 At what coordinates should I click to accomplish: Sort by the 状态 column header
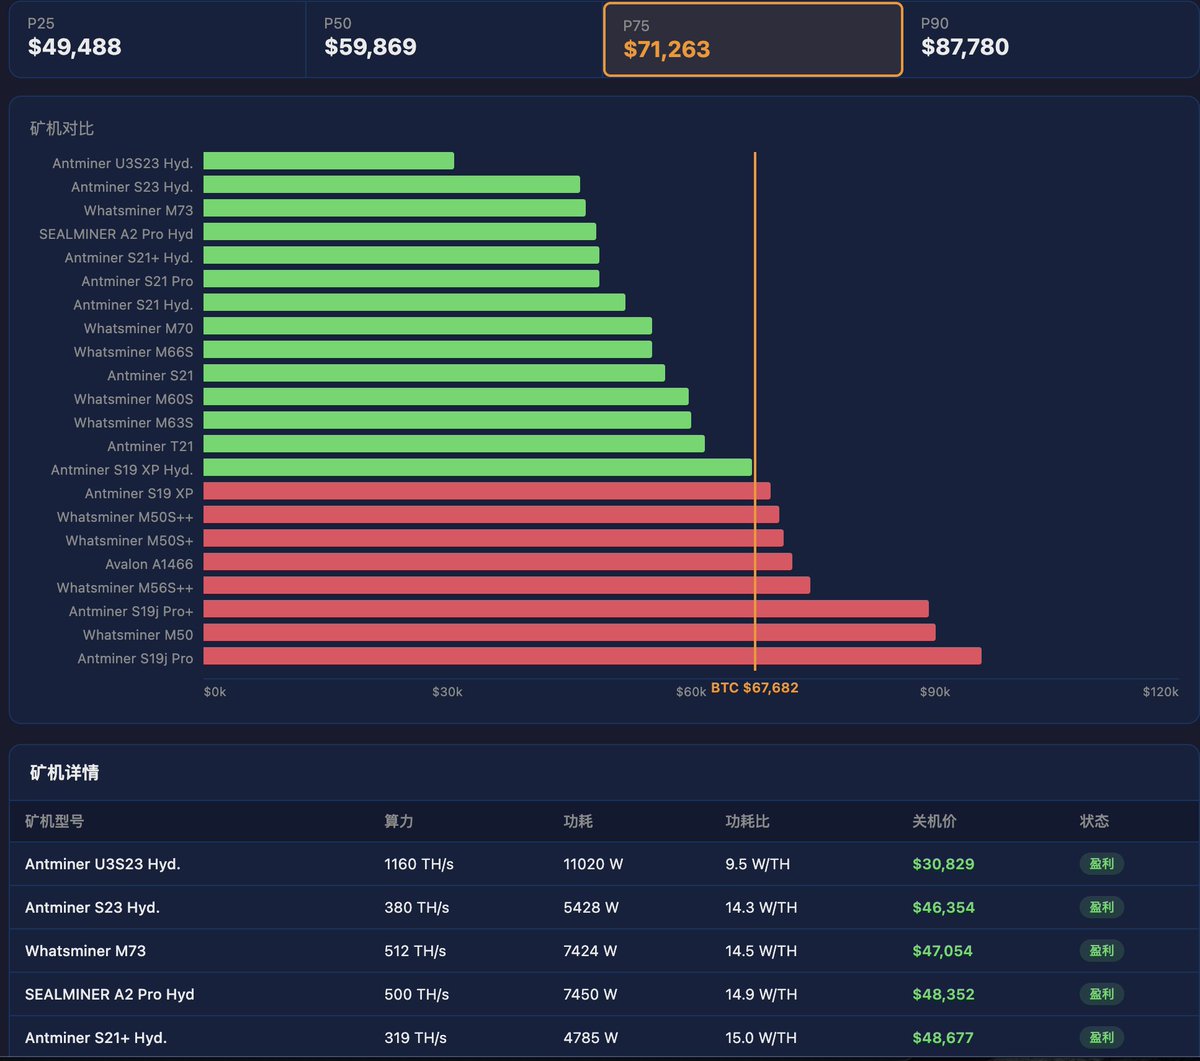click(1095, 821)
